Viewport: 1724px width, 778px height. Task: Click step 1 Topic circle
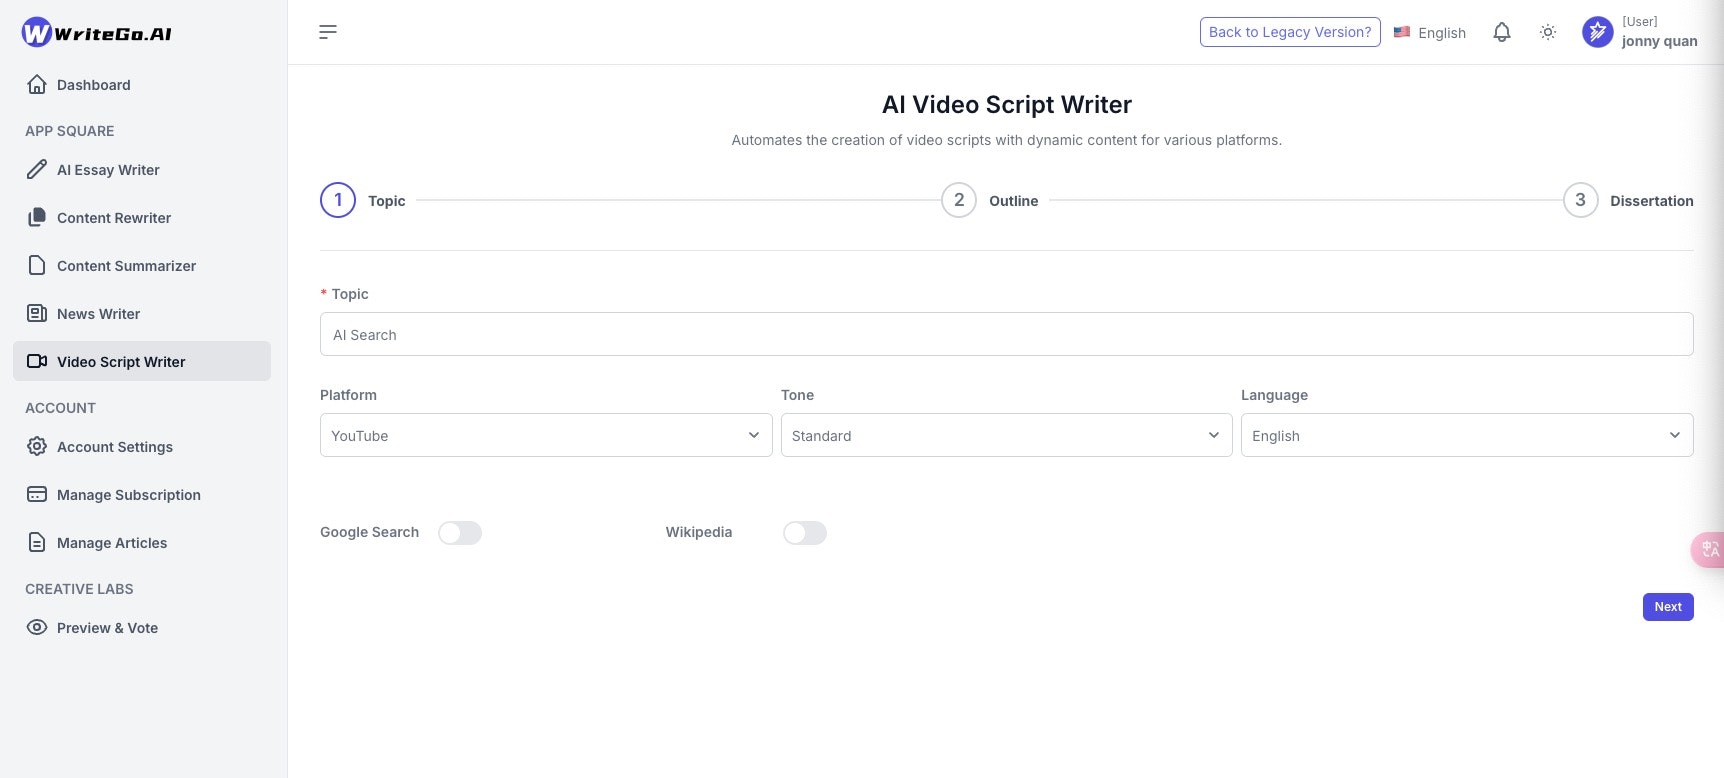point(338,200)
